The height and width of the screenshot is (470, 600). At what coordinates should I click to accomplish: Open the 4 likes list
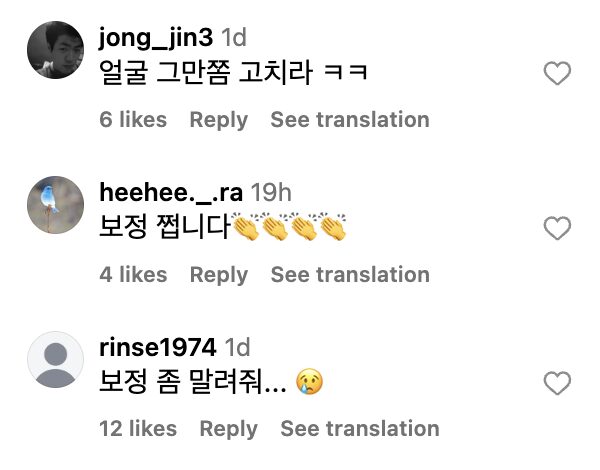coord(133,274)
